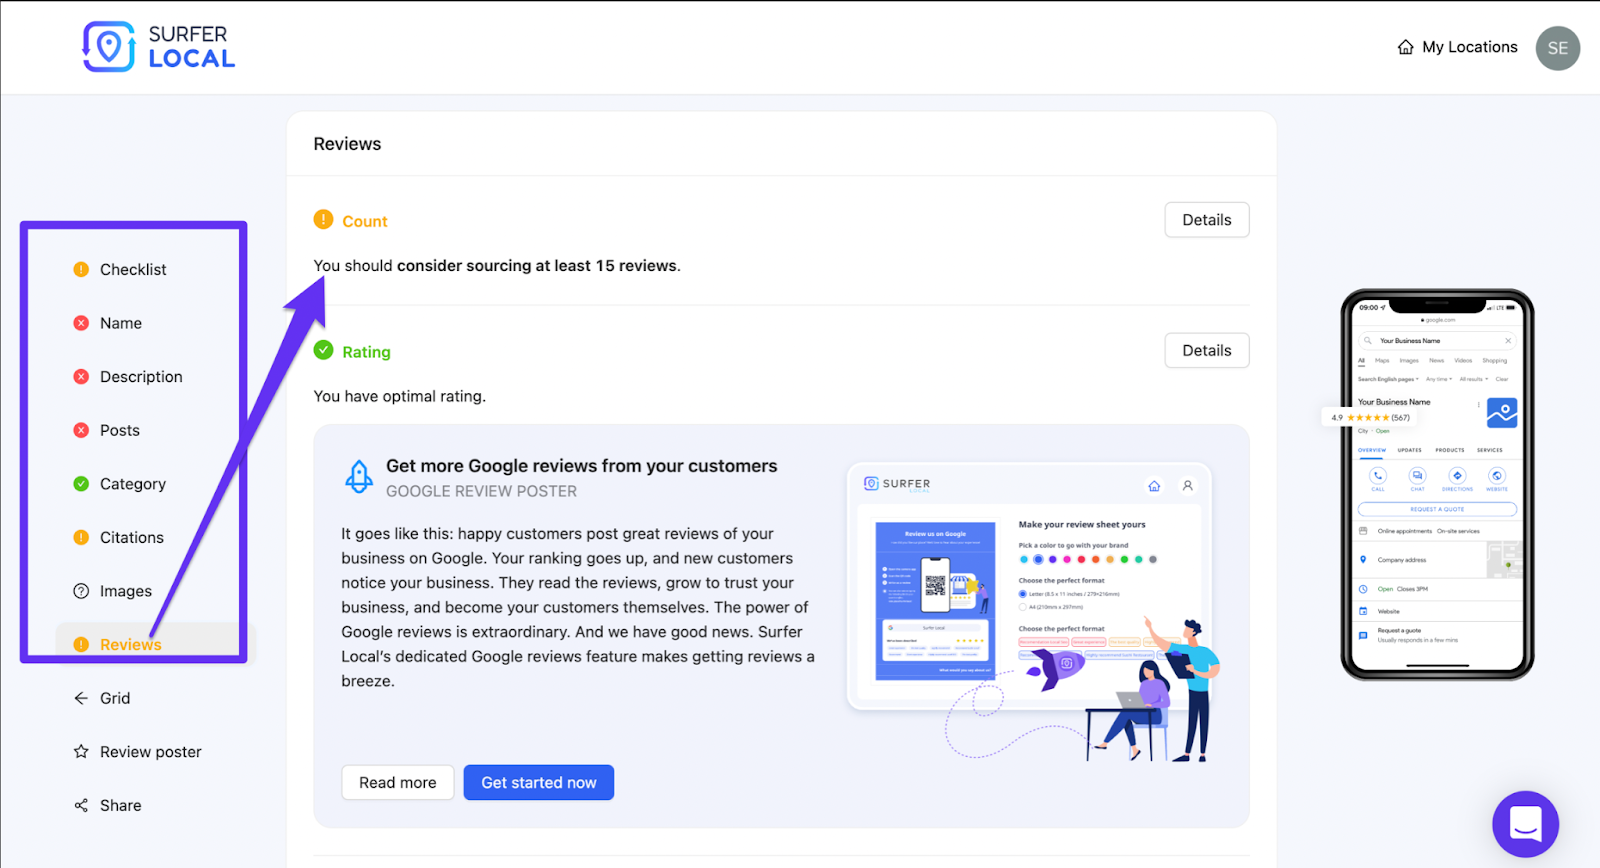Click Share in the sidebar
The height and width of the screenshot is (868, 1600).
(x=121, y=805)
